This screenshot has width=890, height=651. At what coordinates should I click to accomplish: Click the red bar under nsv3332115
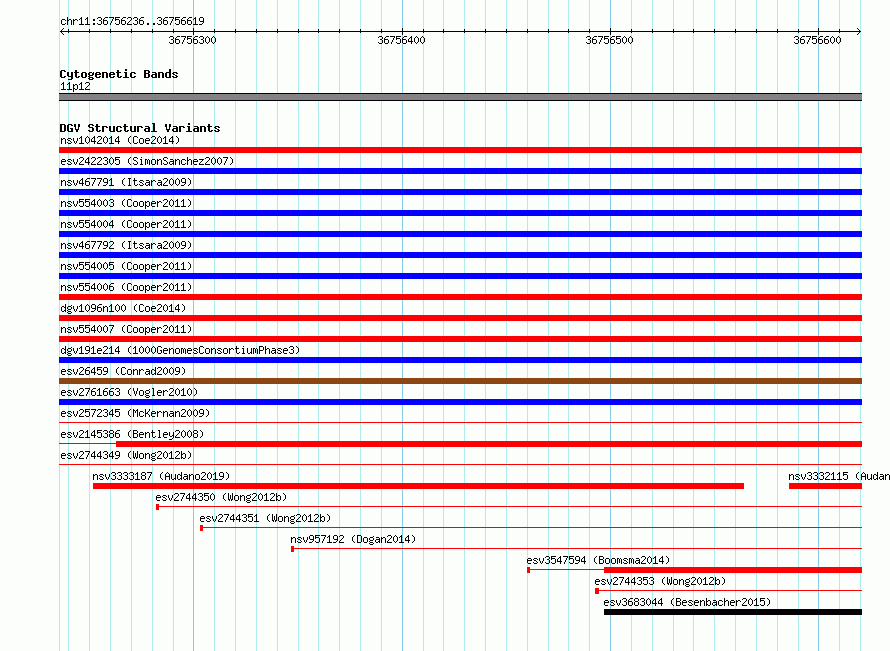[x=825, y=486]
